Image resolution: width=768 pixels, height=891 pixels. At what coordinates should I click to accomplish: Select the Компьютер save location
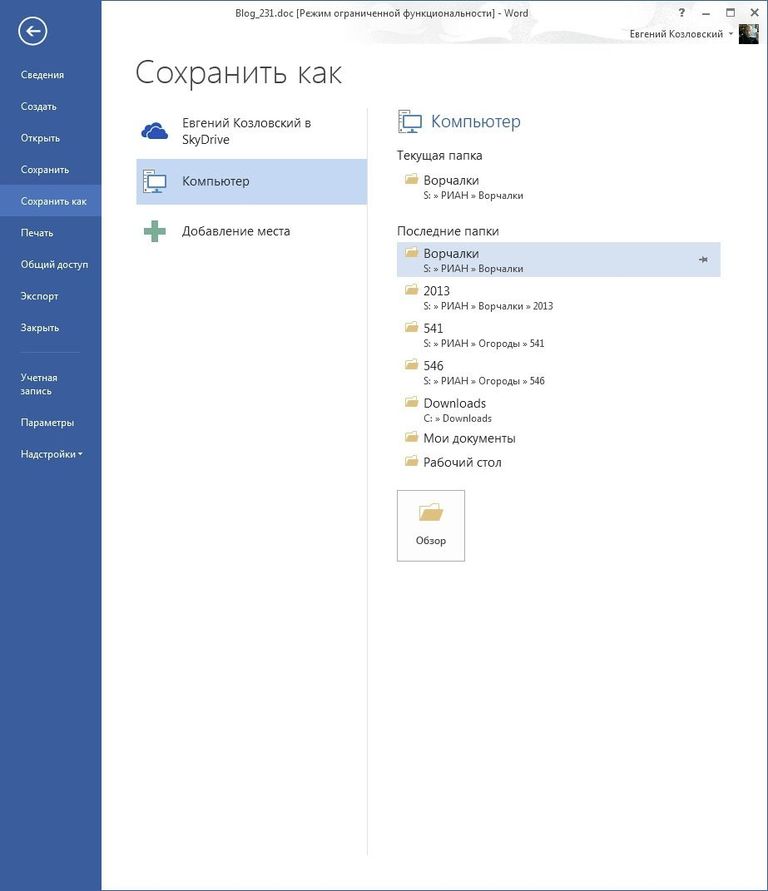(x=252, y=182)
